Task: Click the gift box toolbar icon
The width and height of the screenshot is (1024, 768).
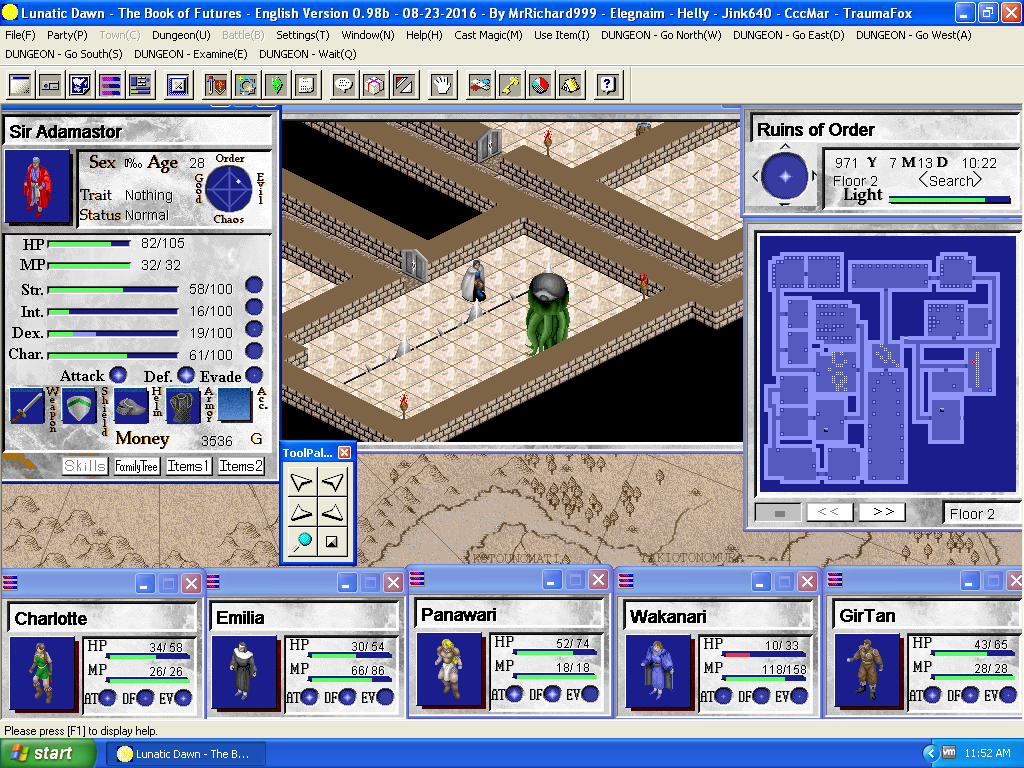Action: [x=373, y=85]
